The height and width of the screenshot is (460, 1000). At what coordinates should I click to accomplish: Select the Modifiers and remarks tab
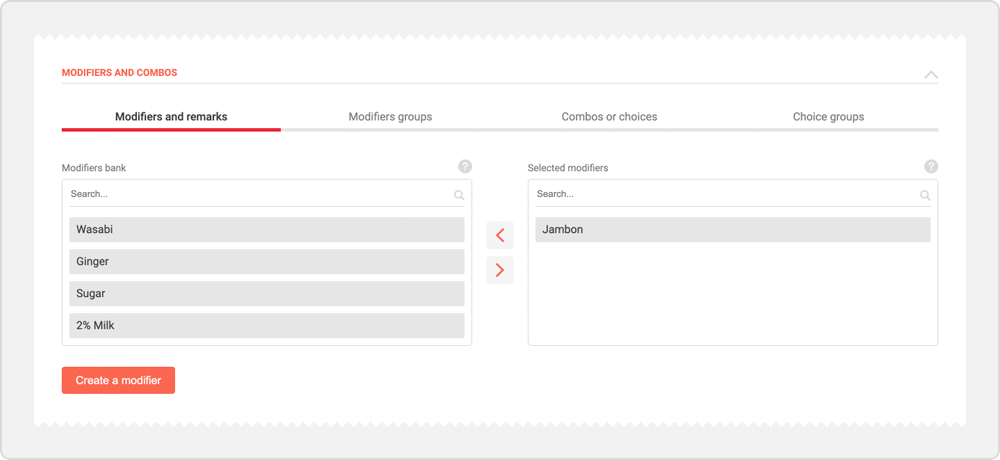171,117
